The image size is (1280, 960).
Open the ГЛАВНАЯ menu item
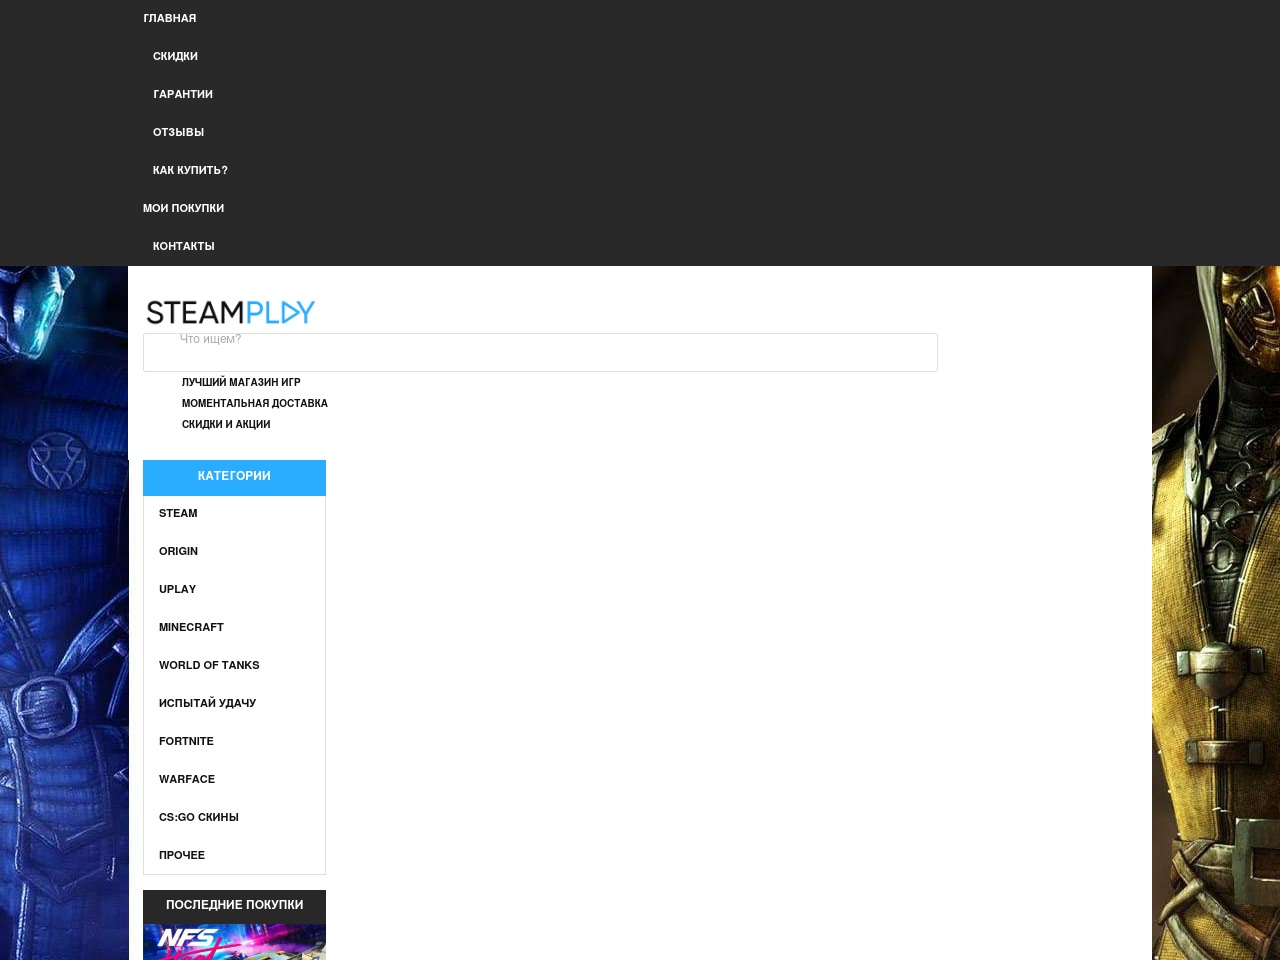tap(170, 19)
